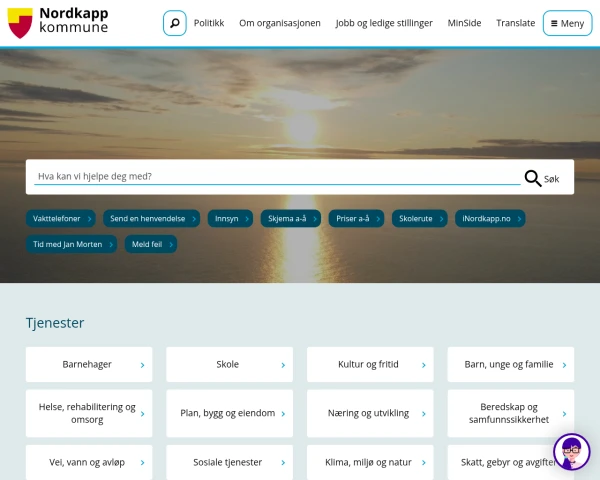Open the MinSide link

click(x=465, y=23)
